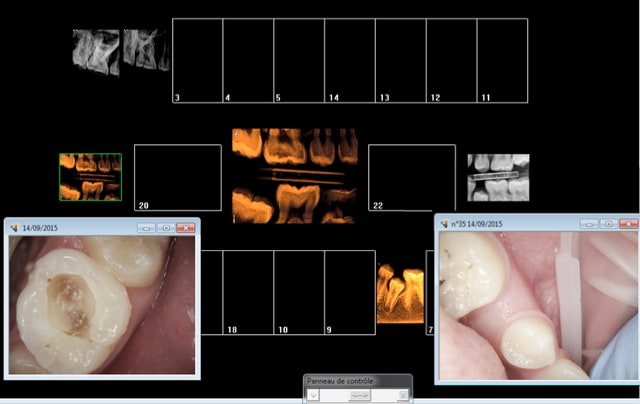The height and width of the screenshot is (404, 640).
Task: Select the green-bordered orange X-ray thumbnail
Action: [90, 177]
